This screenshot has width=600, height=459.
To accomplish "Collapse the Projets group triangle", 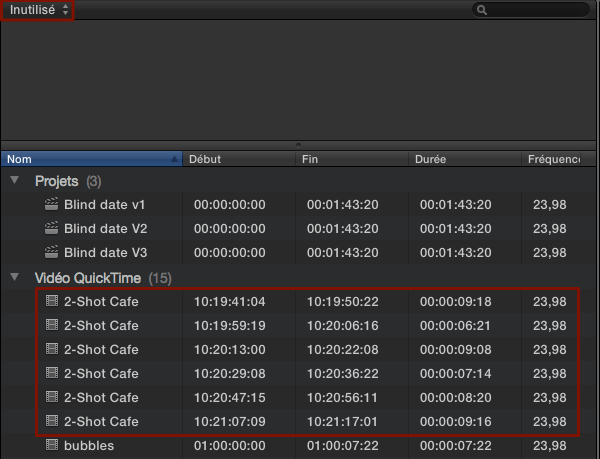I will (x=15, y=181).
